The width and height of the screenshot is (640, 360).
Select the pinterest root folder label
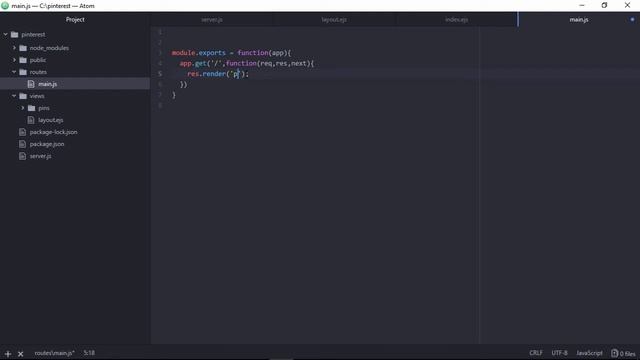click(33, 35)
